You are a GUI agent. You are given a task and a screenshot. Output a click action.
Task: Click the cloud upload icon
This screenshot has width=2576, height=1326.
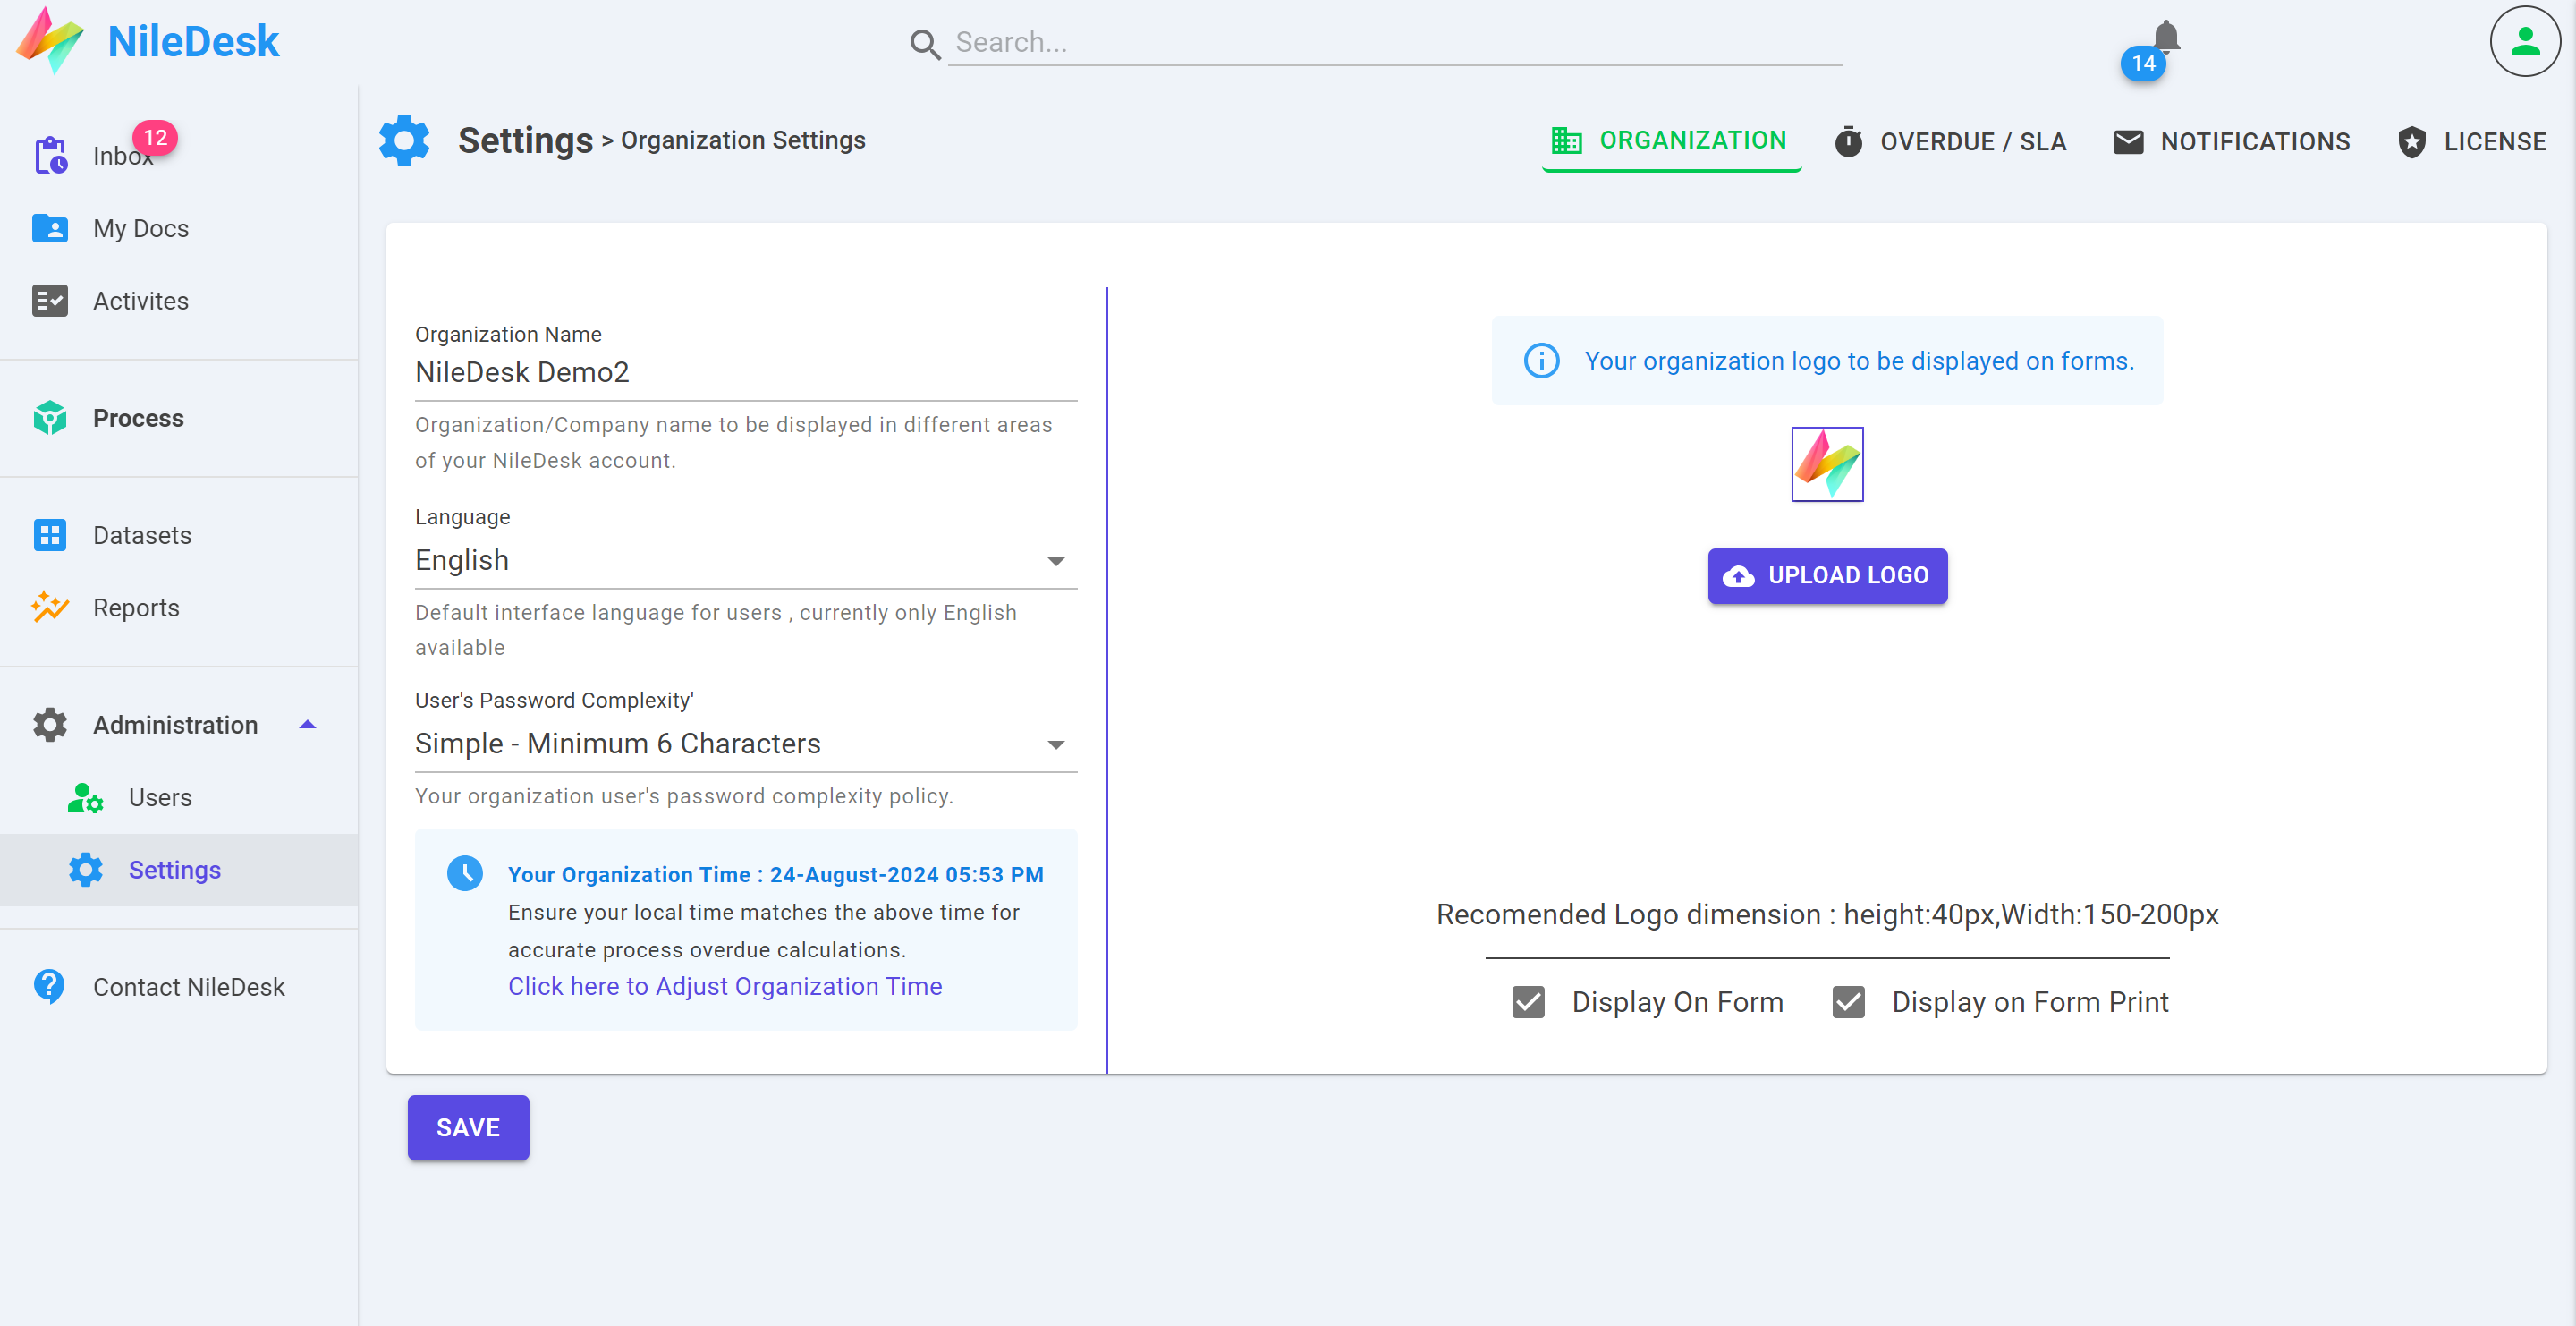1738,576
